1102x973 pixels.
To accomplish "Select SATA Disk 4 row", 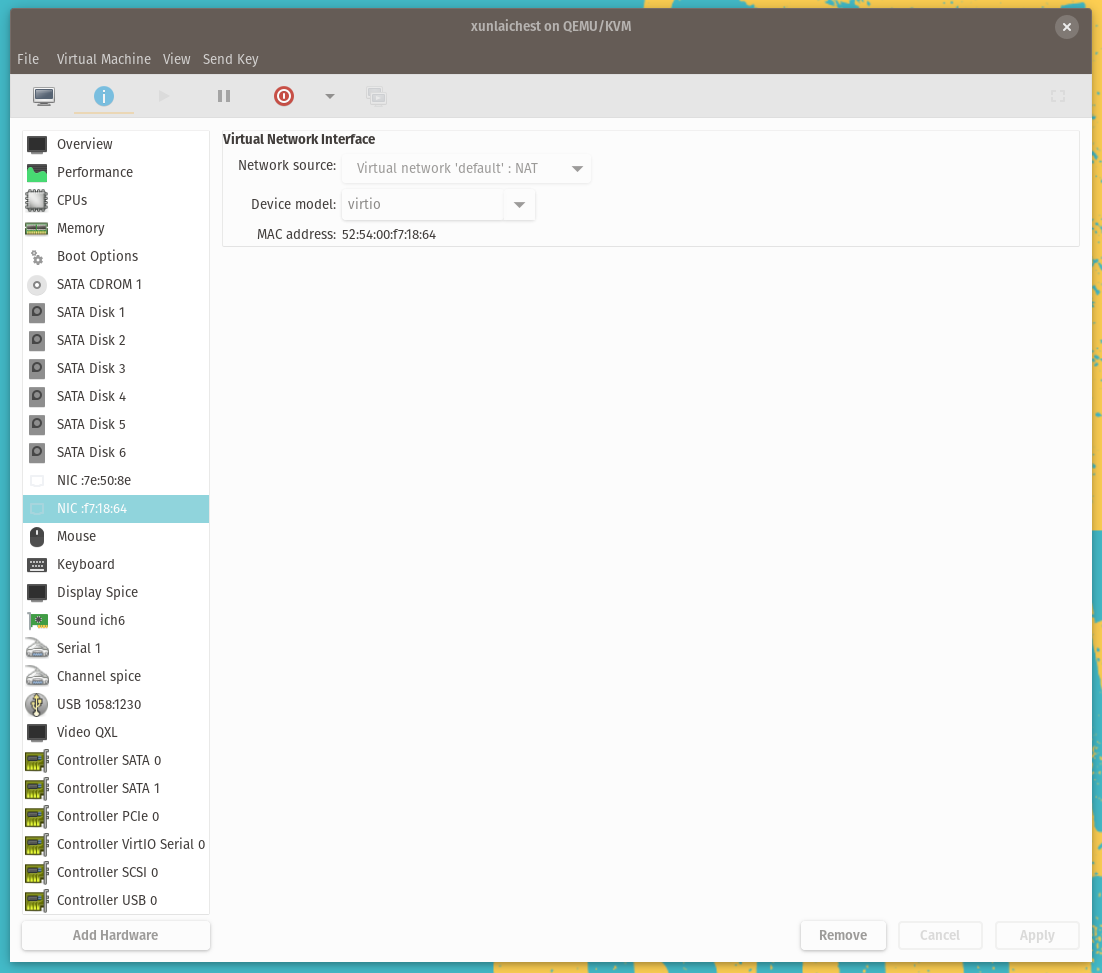I will tap(116, 397).
